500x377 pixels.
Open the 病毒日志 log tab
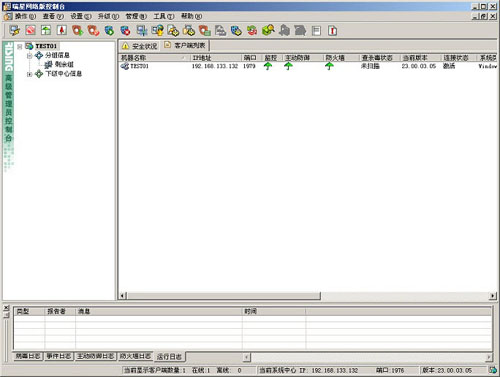28,356
